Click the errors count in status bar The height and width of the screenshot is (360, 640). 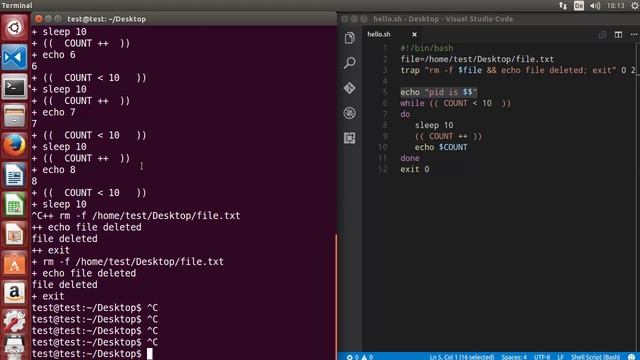[353, 357]
